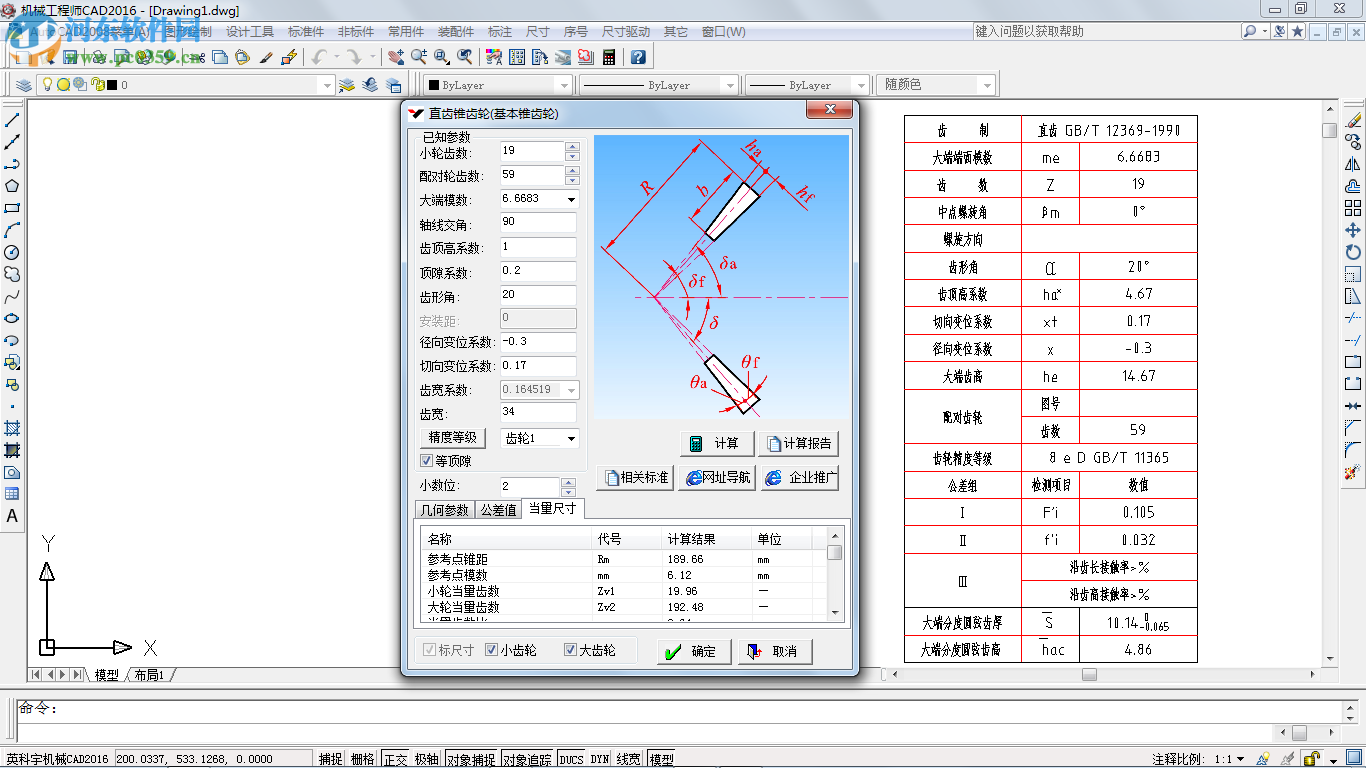This screenshot has height=768, width=1366.
Task: Switch to the 几何参数 tab
Action: 444,510
